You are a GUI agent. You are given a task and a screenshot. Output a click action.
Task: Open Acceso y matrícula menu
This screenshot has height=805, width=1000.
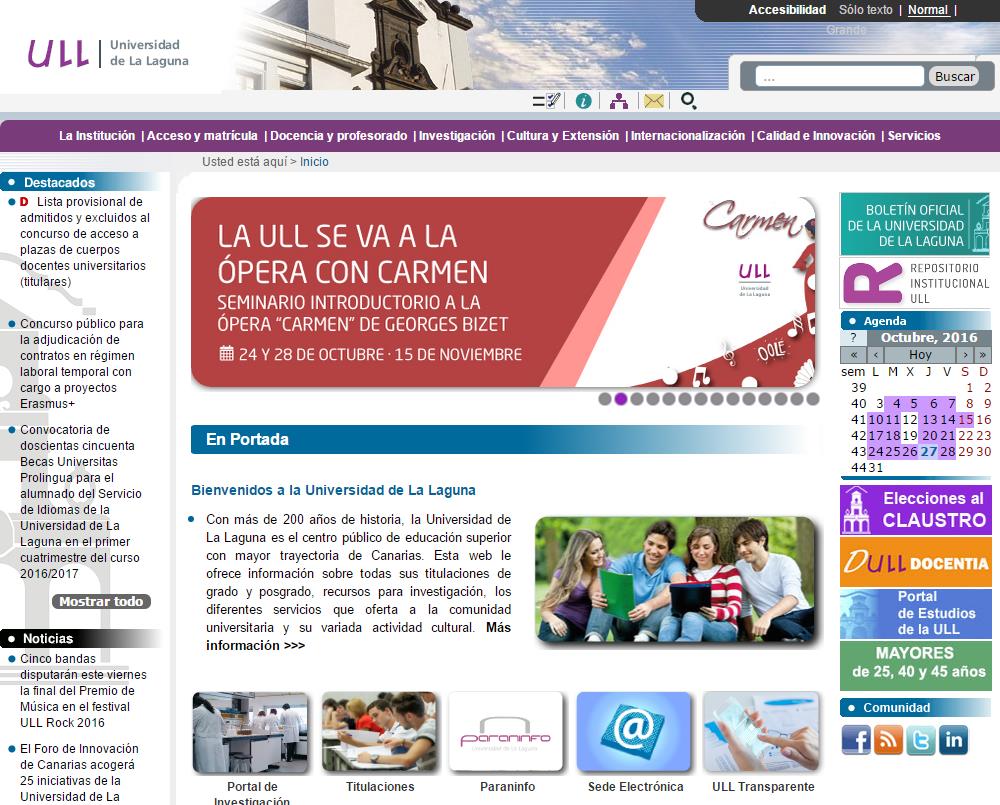point(202,136)
